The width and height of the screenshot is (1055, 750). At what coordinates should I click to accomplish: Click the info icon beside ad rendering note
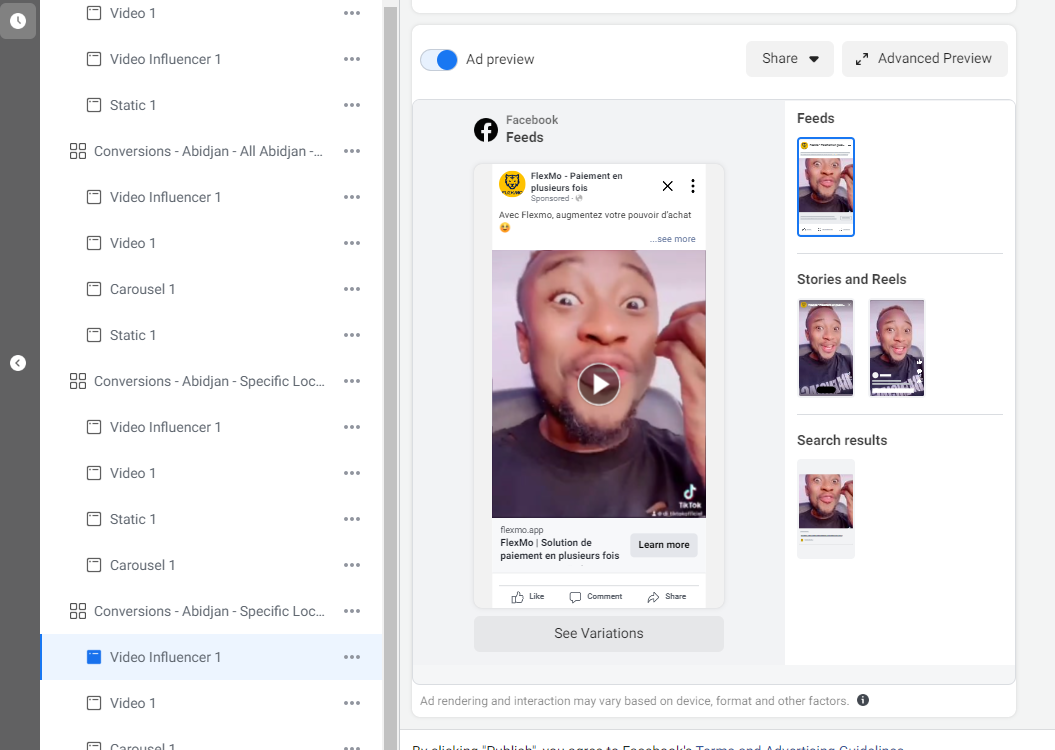(x=863, y=701)
